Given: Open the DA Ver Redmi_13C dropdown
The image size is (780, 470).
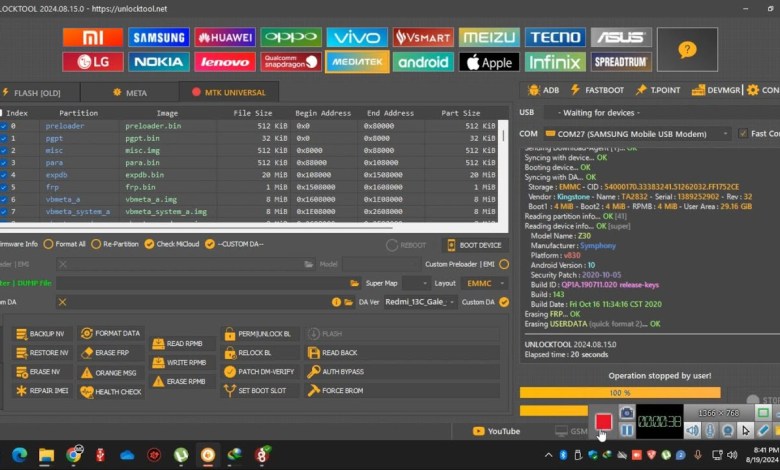Looking at the screenshot, I should (446, 302).
